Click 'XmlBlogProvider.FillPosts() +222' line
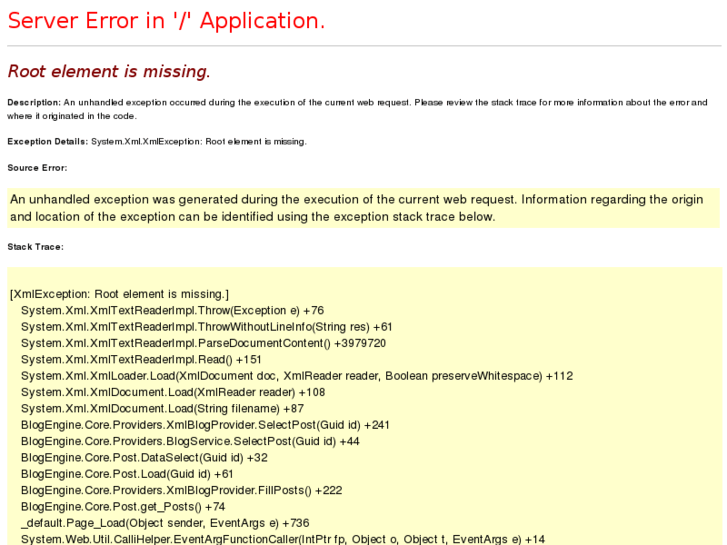Screen dimensions: 727x545 pyautogui.click(x=181, y=490)
